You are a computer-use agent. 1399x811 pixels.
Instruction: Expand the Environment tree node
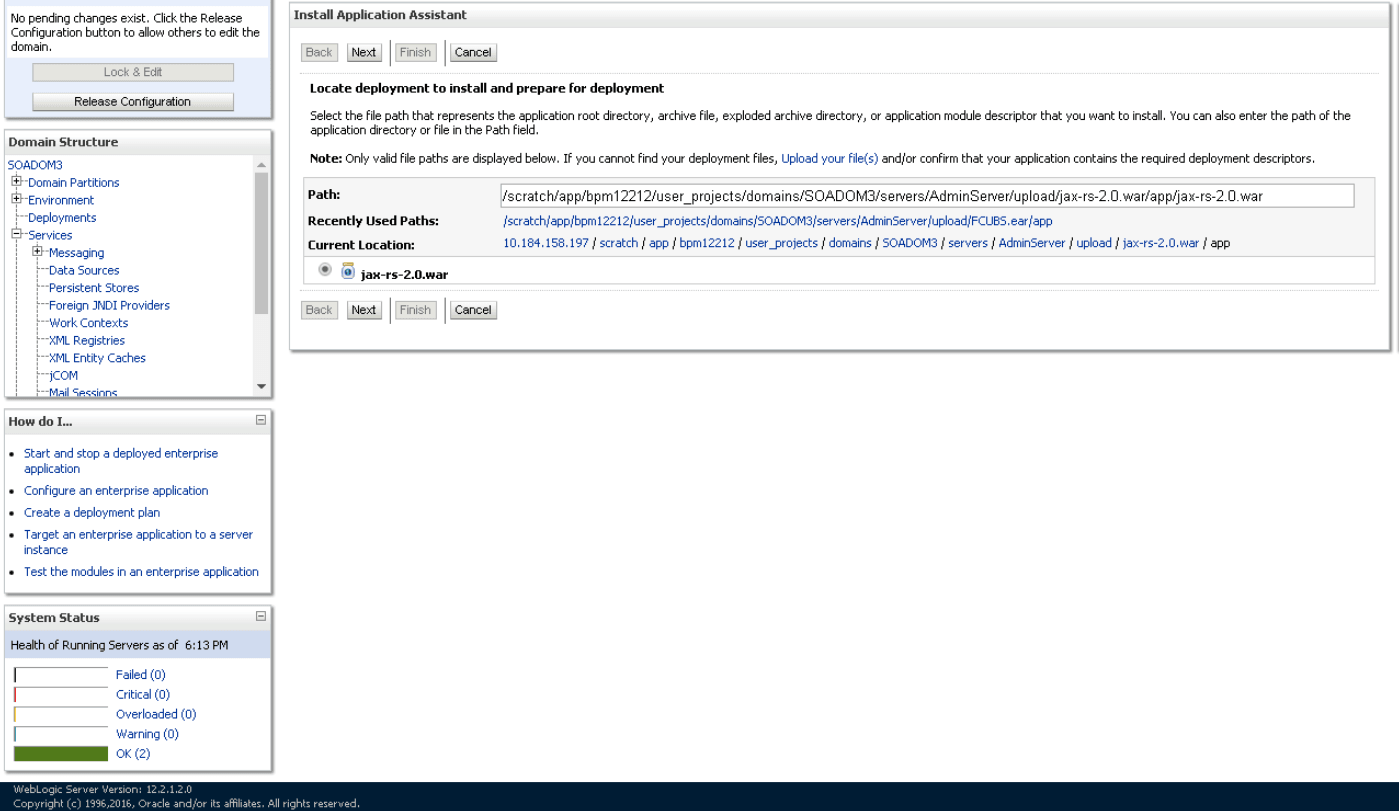coord(14,200)
